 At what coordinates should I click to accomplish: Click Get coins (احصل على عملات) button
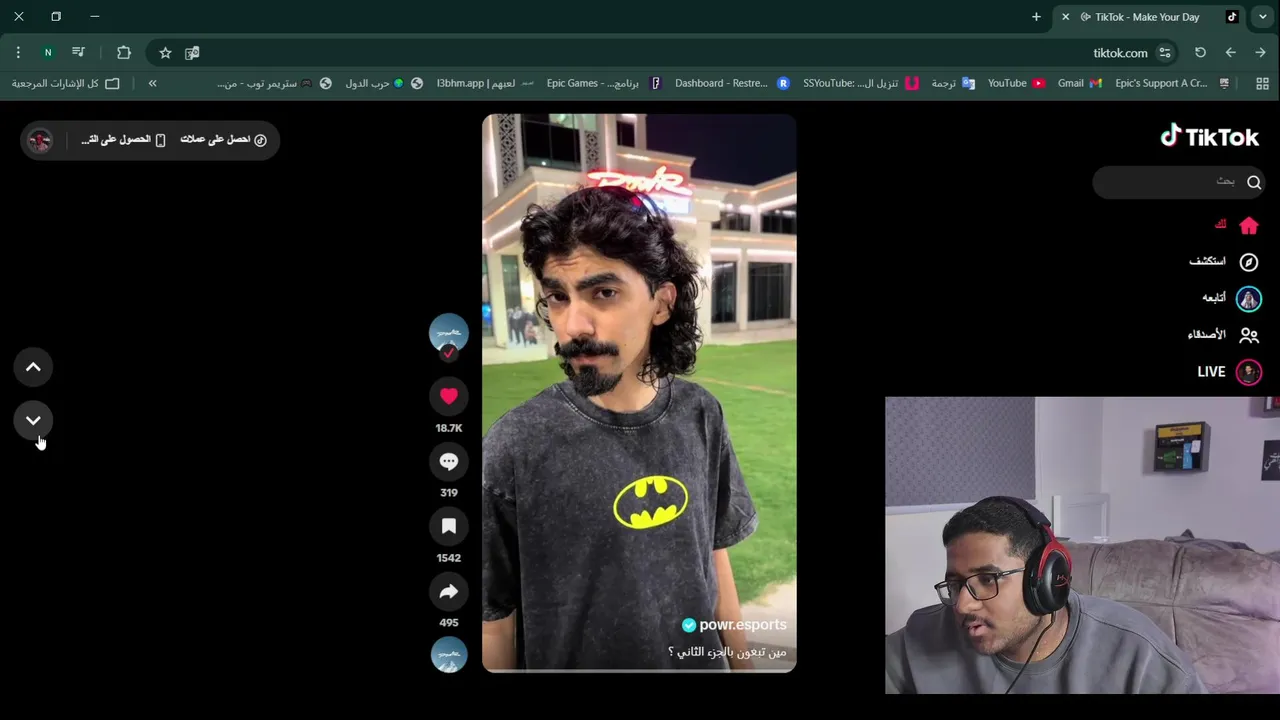(x=224, y=140)
